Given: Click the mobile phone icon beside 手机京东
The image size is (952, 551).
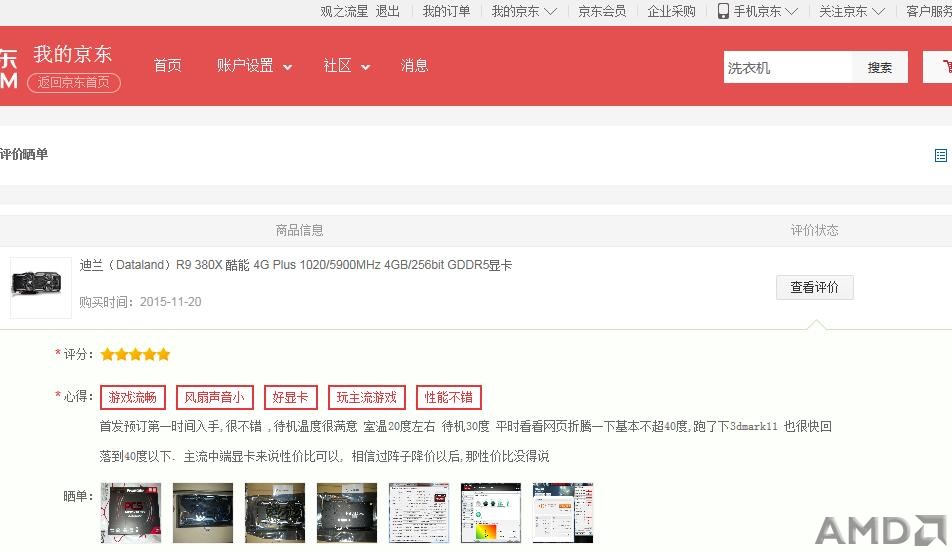Looking at the screenshot, I should point(723,11).
